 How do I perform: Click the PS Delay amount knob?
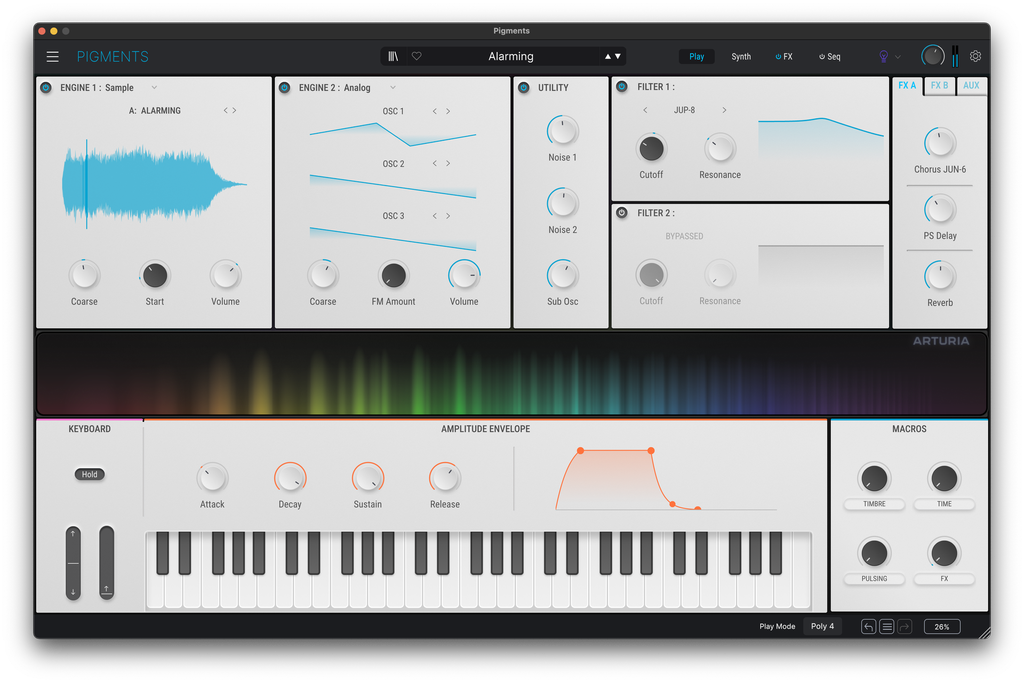click(x=940, y=210)
